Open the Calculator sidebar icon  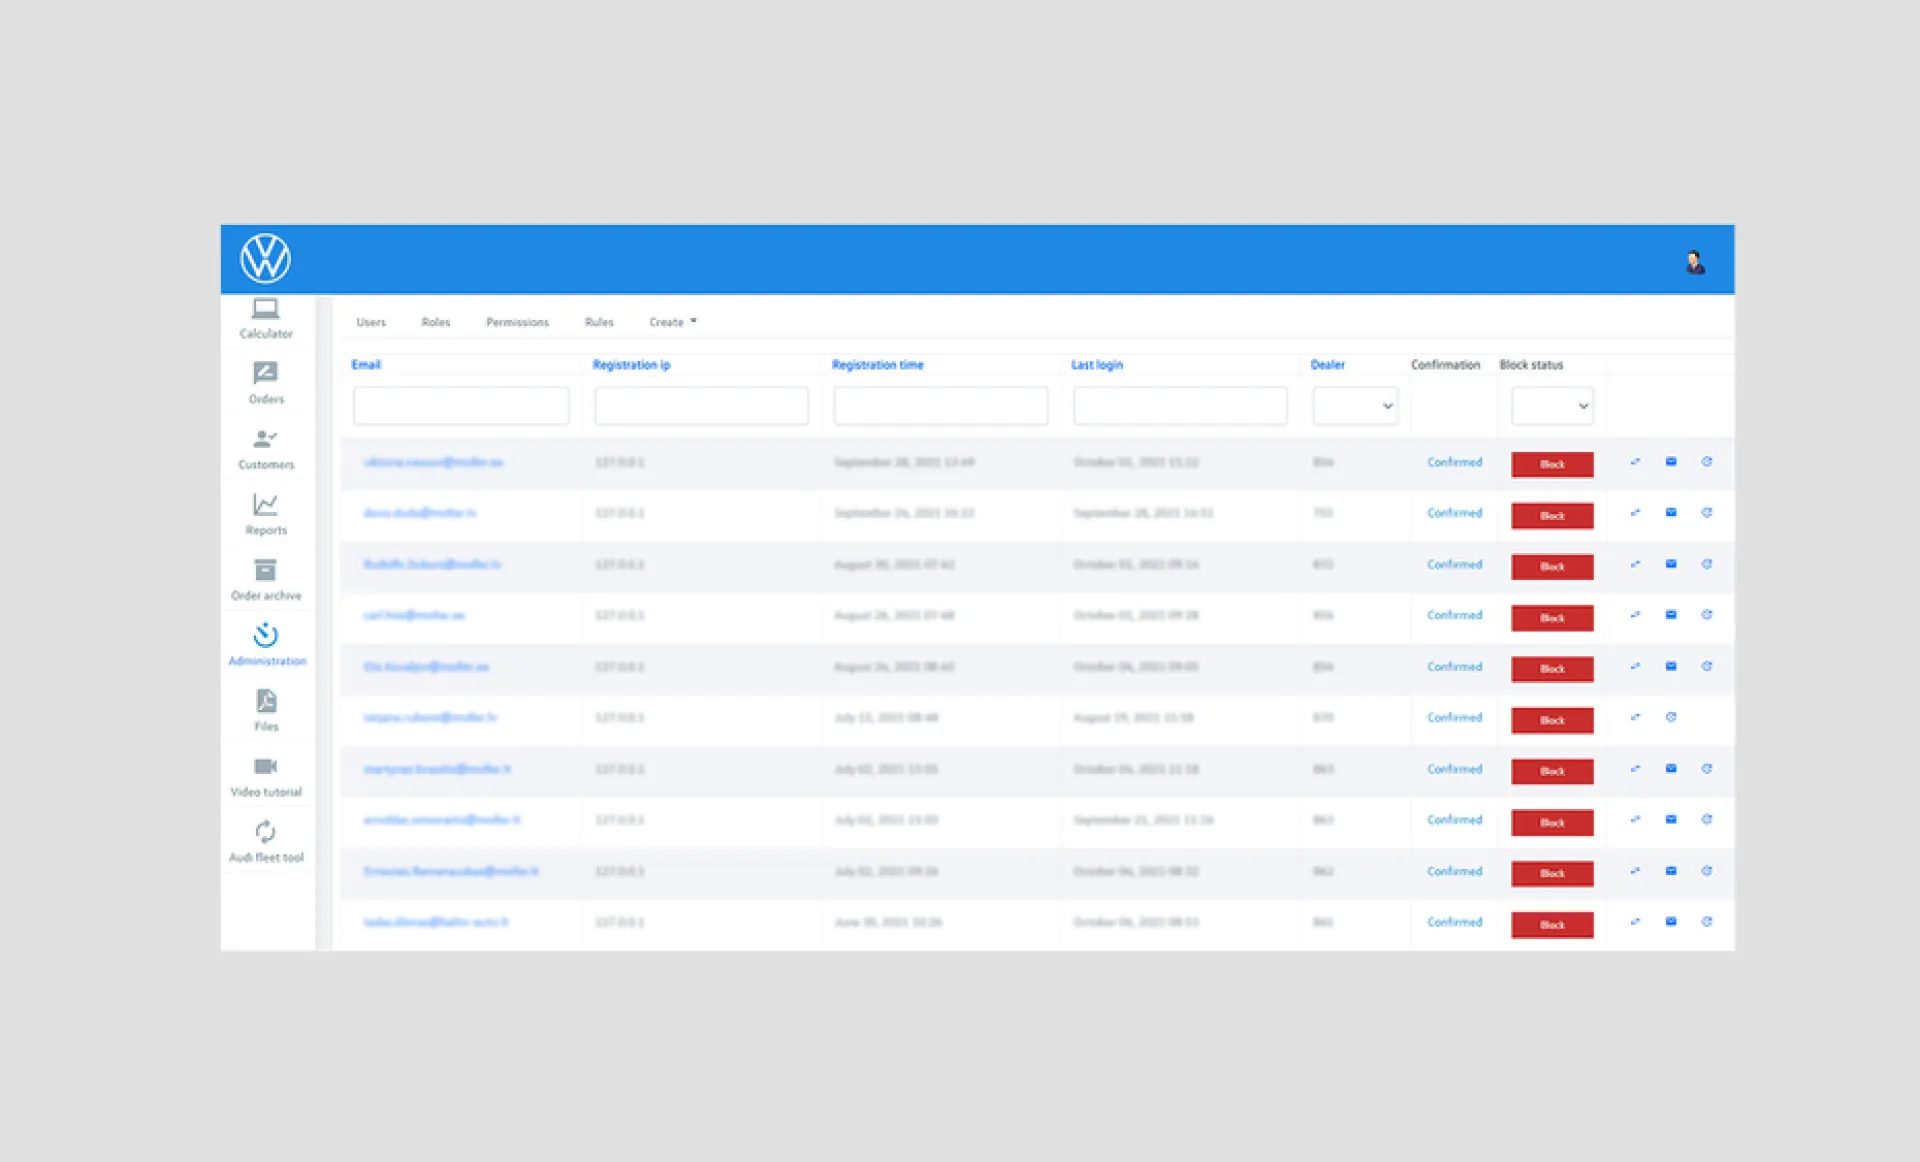265,309
